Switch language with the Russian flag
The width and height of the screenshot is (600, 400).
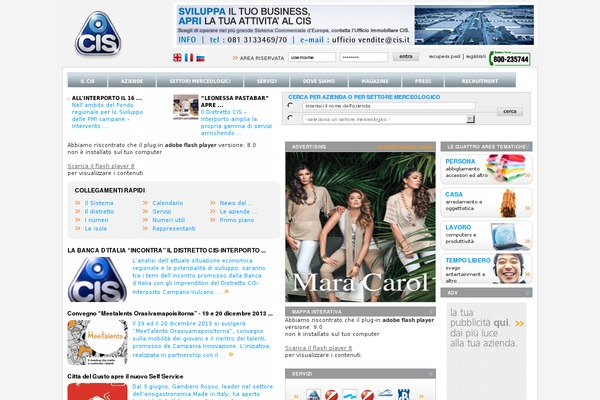[200, 58]
